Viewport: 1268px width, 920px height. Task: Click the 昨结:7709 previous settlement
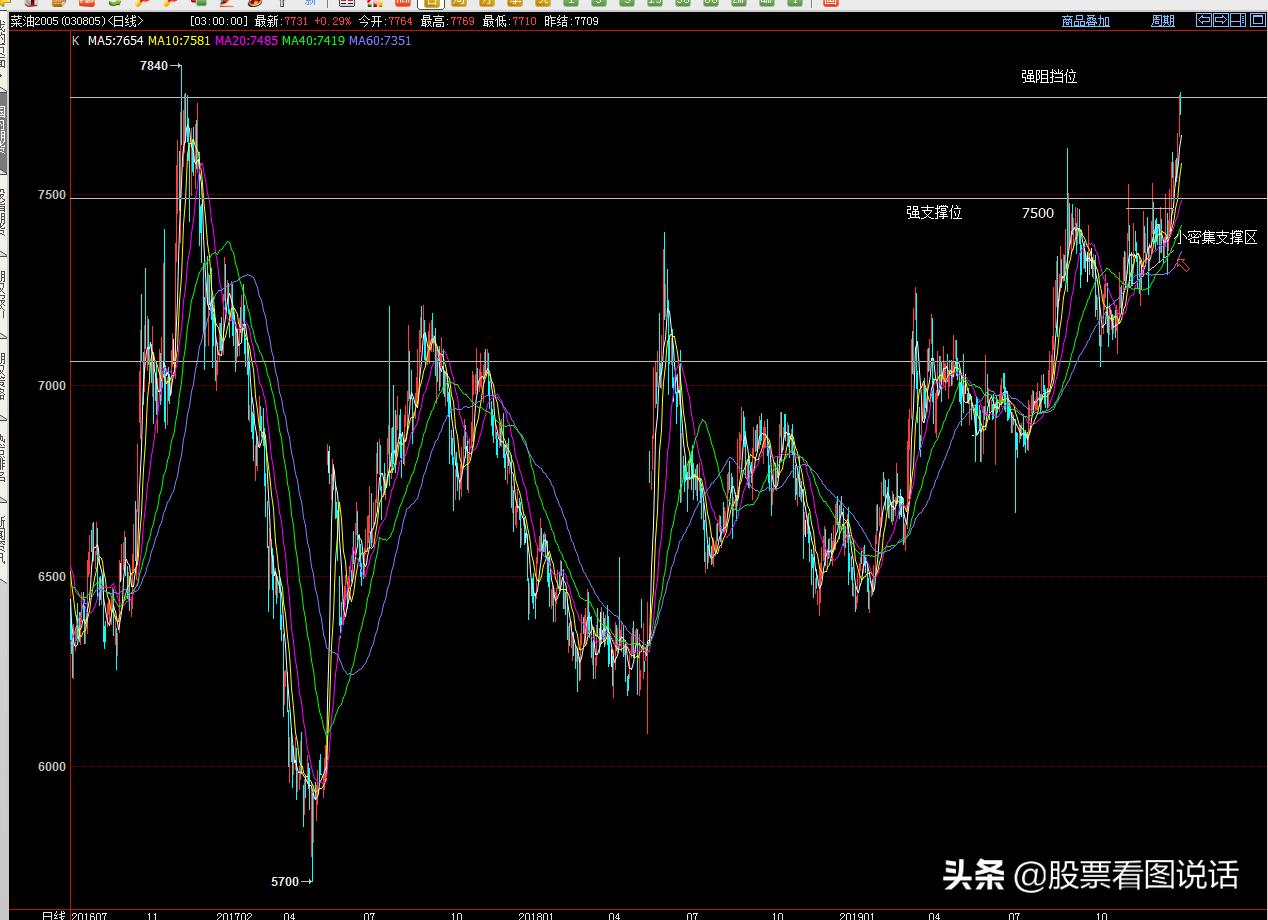pos(571,21)
